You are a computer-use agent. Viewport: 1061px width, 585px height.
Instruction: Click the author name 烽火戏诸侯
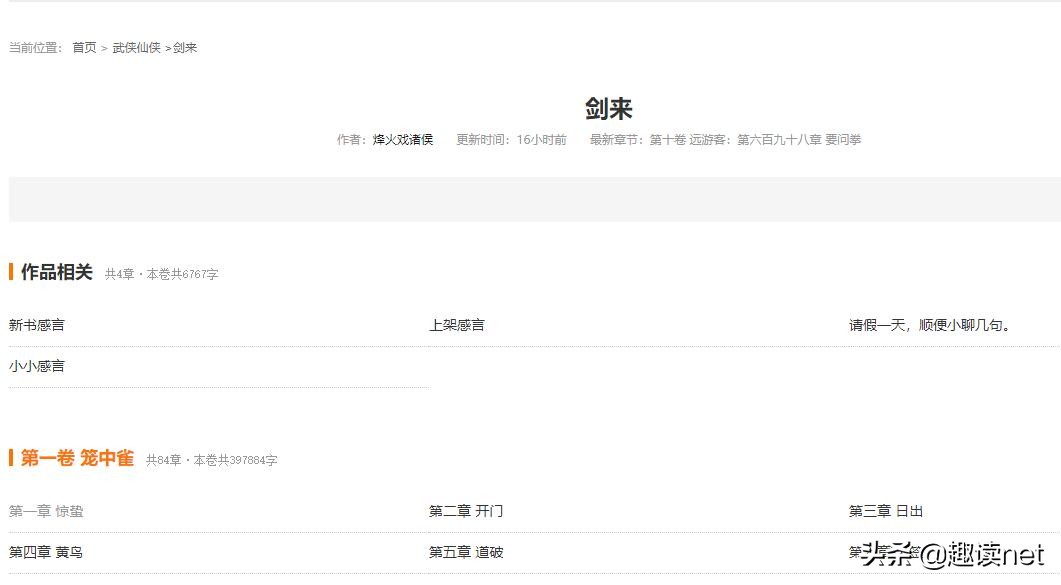click(x=403, y=139)
